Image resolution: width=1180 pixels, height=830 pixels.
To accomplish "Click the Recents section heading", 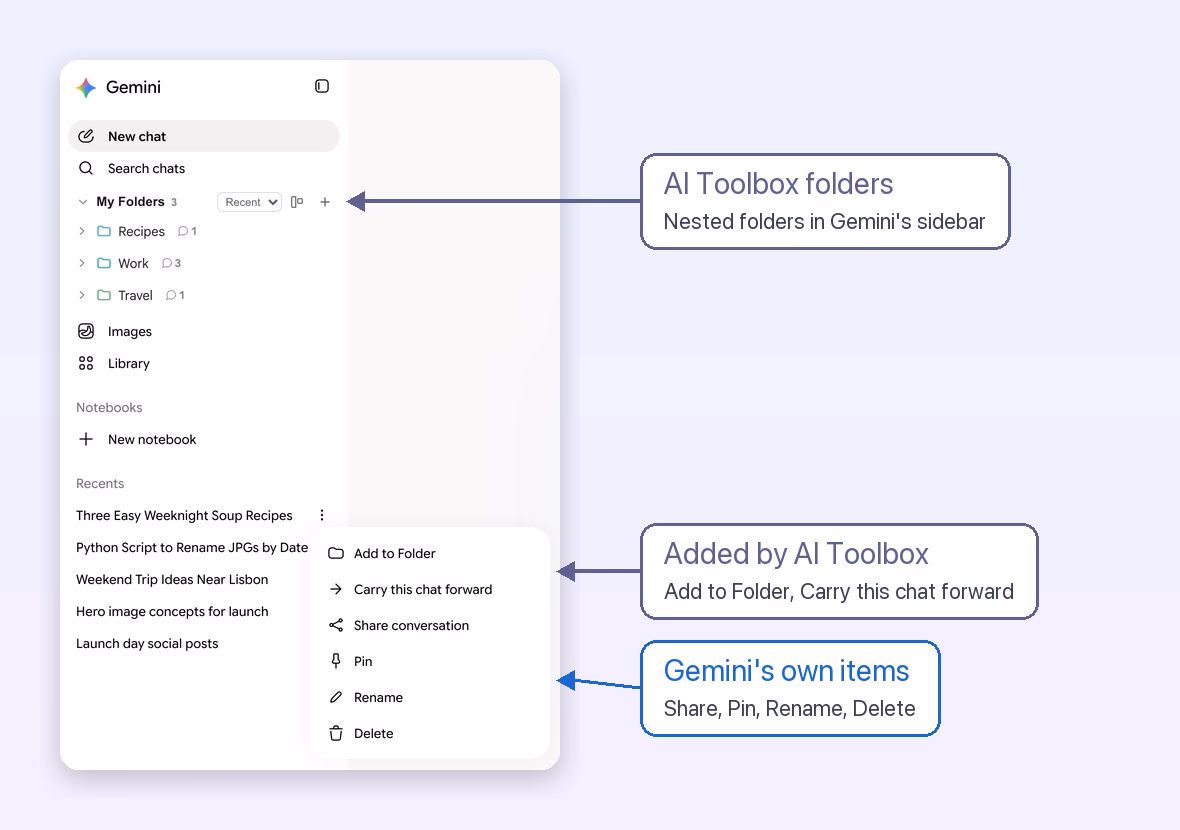I will tap(100, 484).
